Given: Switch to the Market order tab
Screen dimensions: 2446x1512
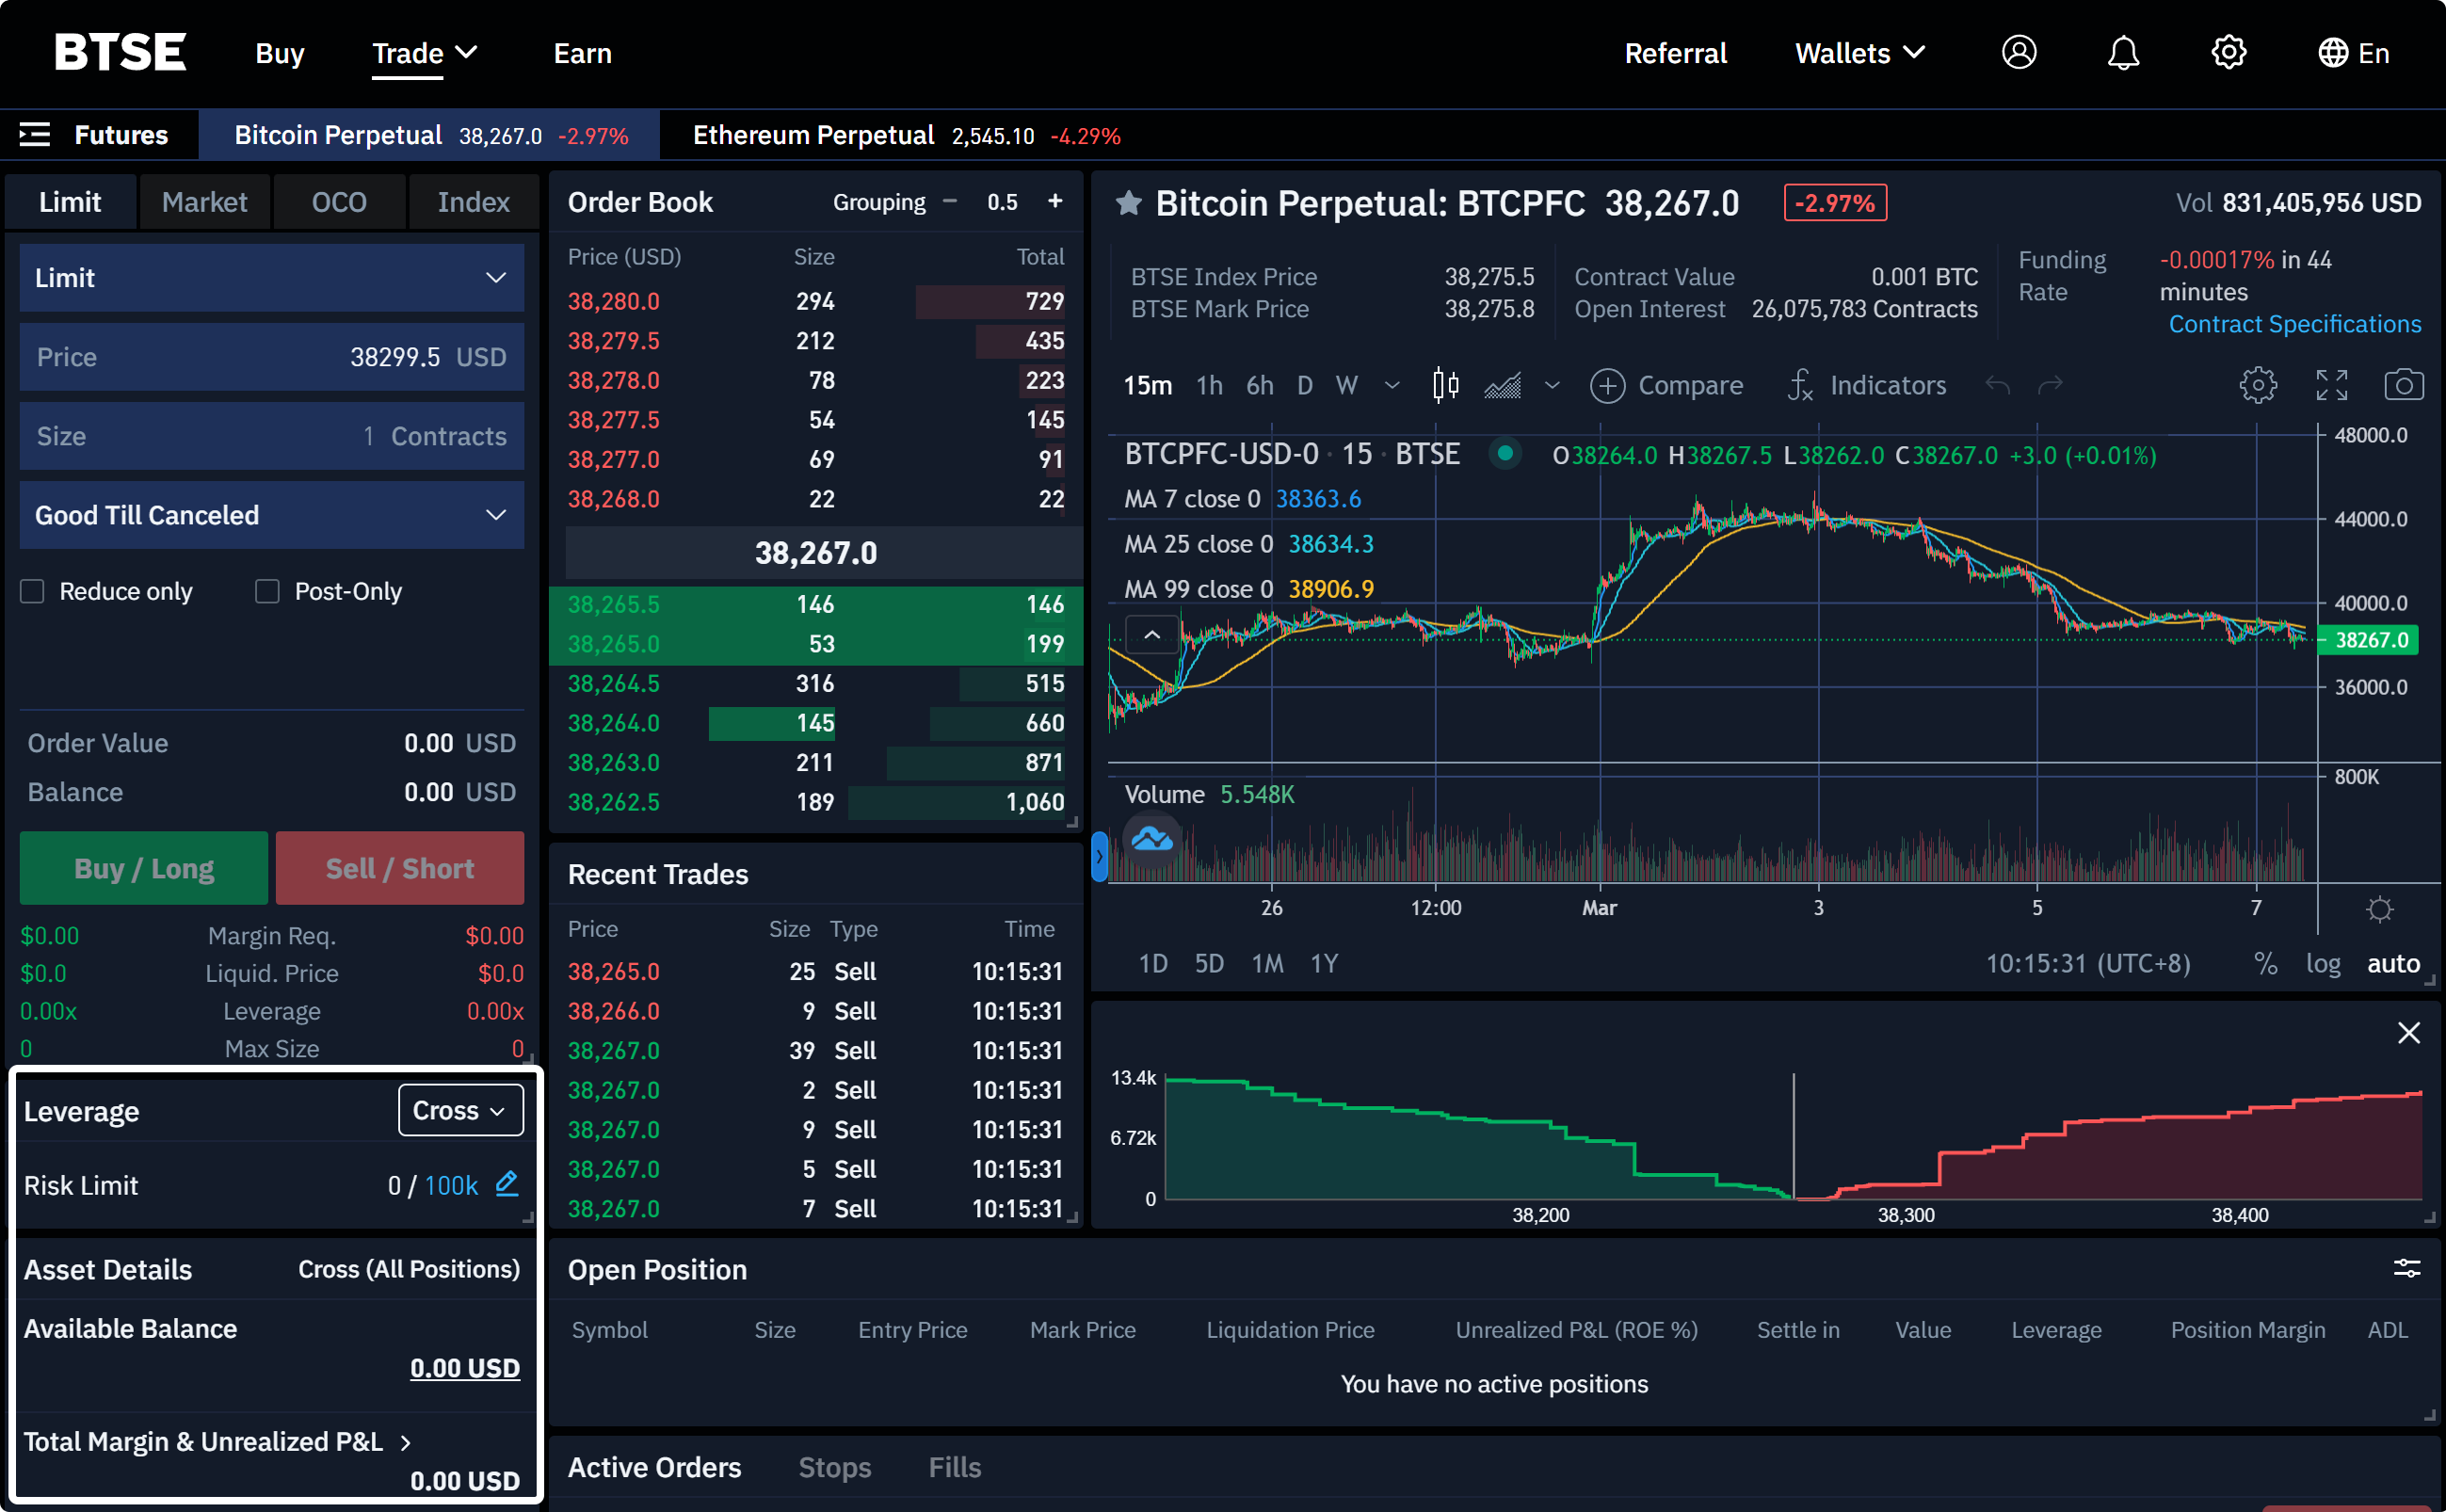Looking at the screenshot, I should coord(204,202).
